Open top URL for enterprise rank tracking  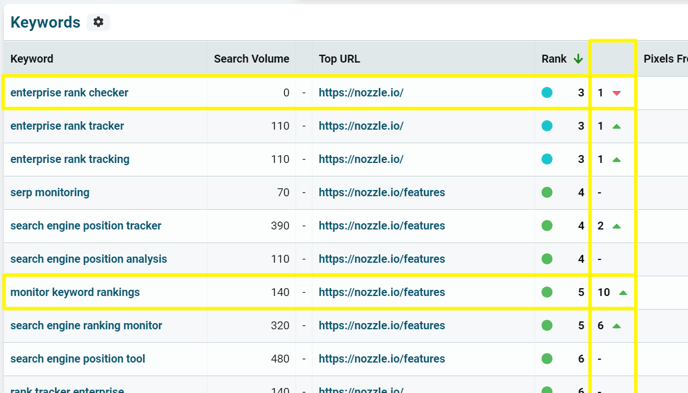(361, 159)
